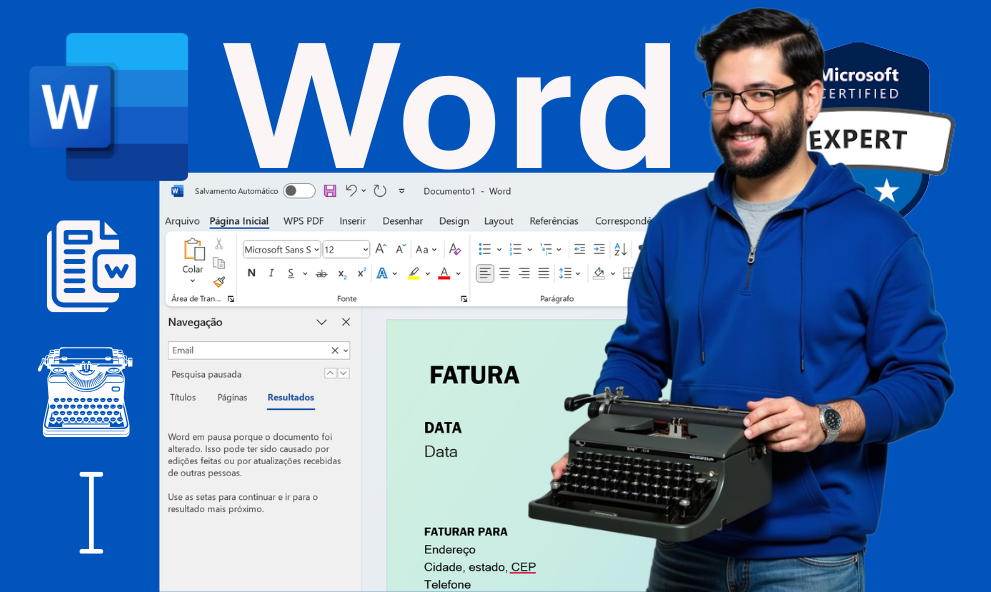Switch to Páginas navigation tab

click(x=232, y=397)
